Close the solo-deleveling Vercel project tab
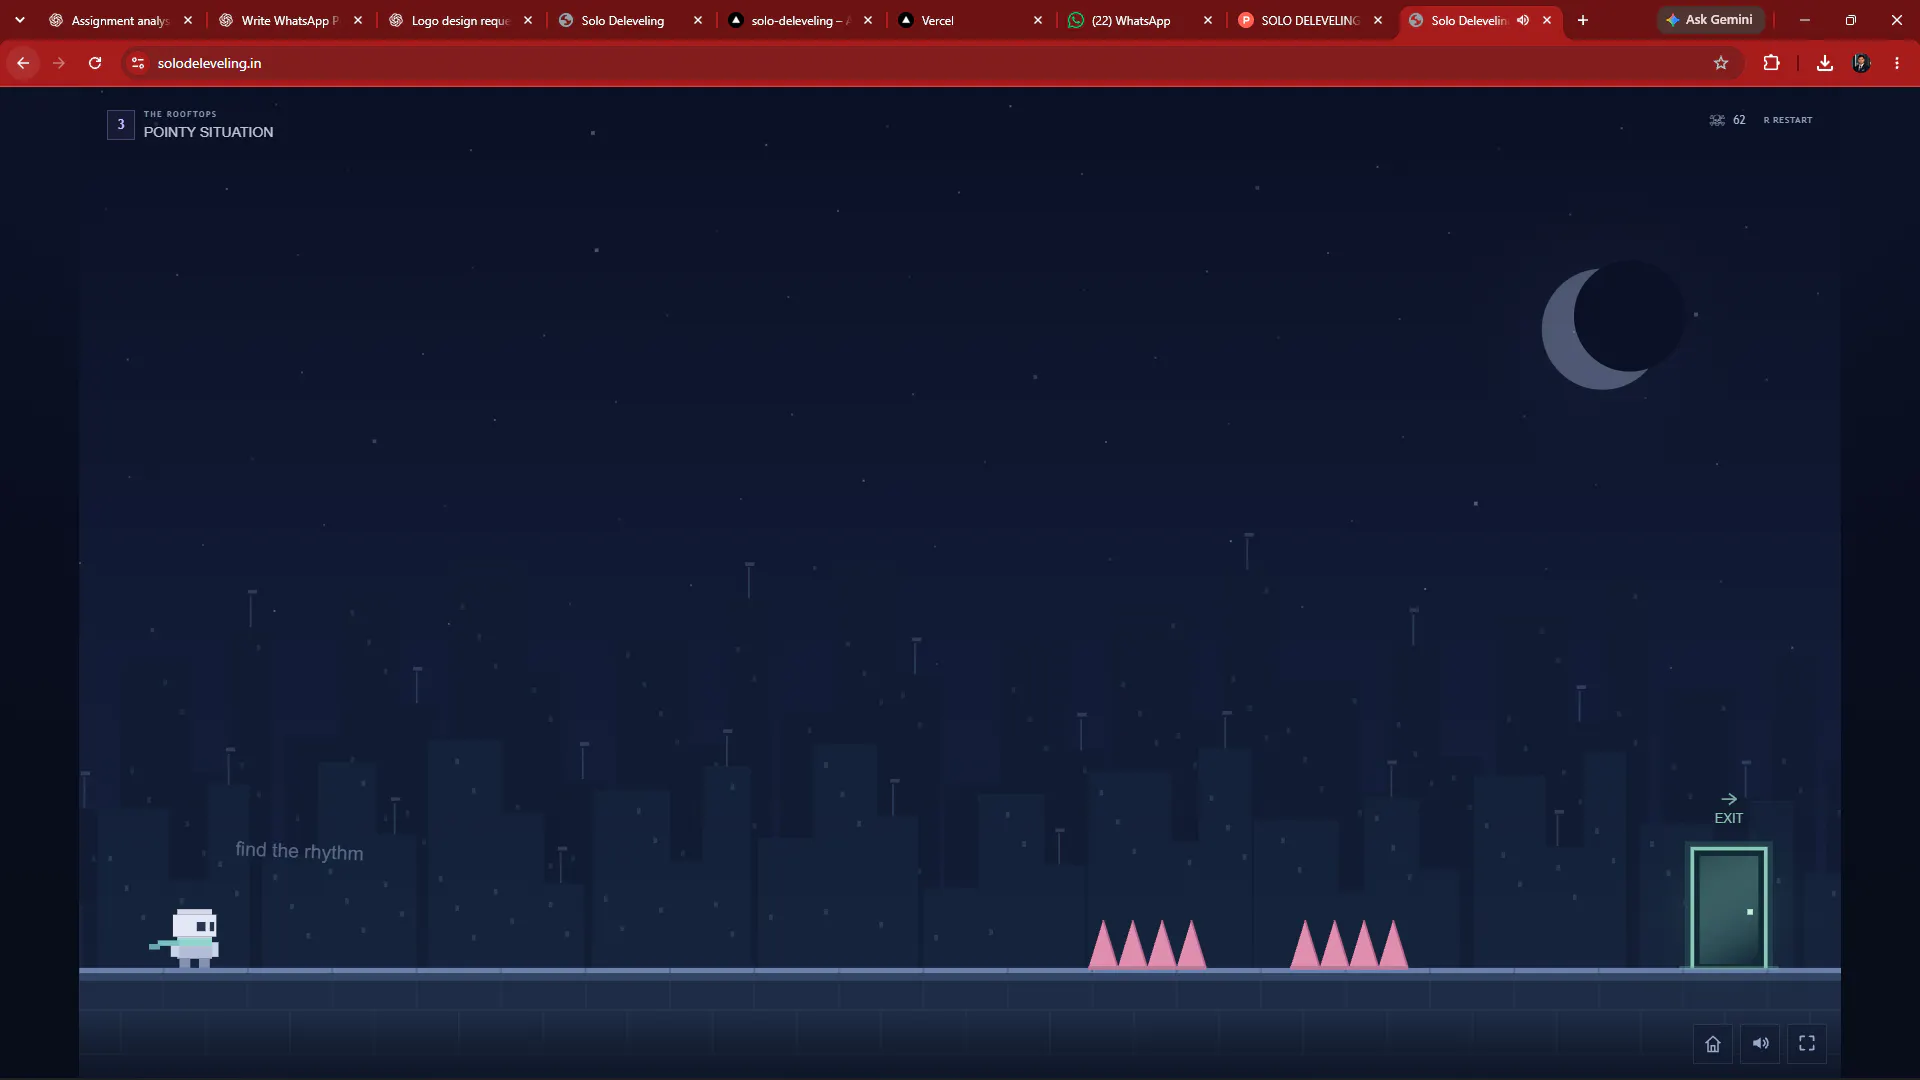 point(868,20)
